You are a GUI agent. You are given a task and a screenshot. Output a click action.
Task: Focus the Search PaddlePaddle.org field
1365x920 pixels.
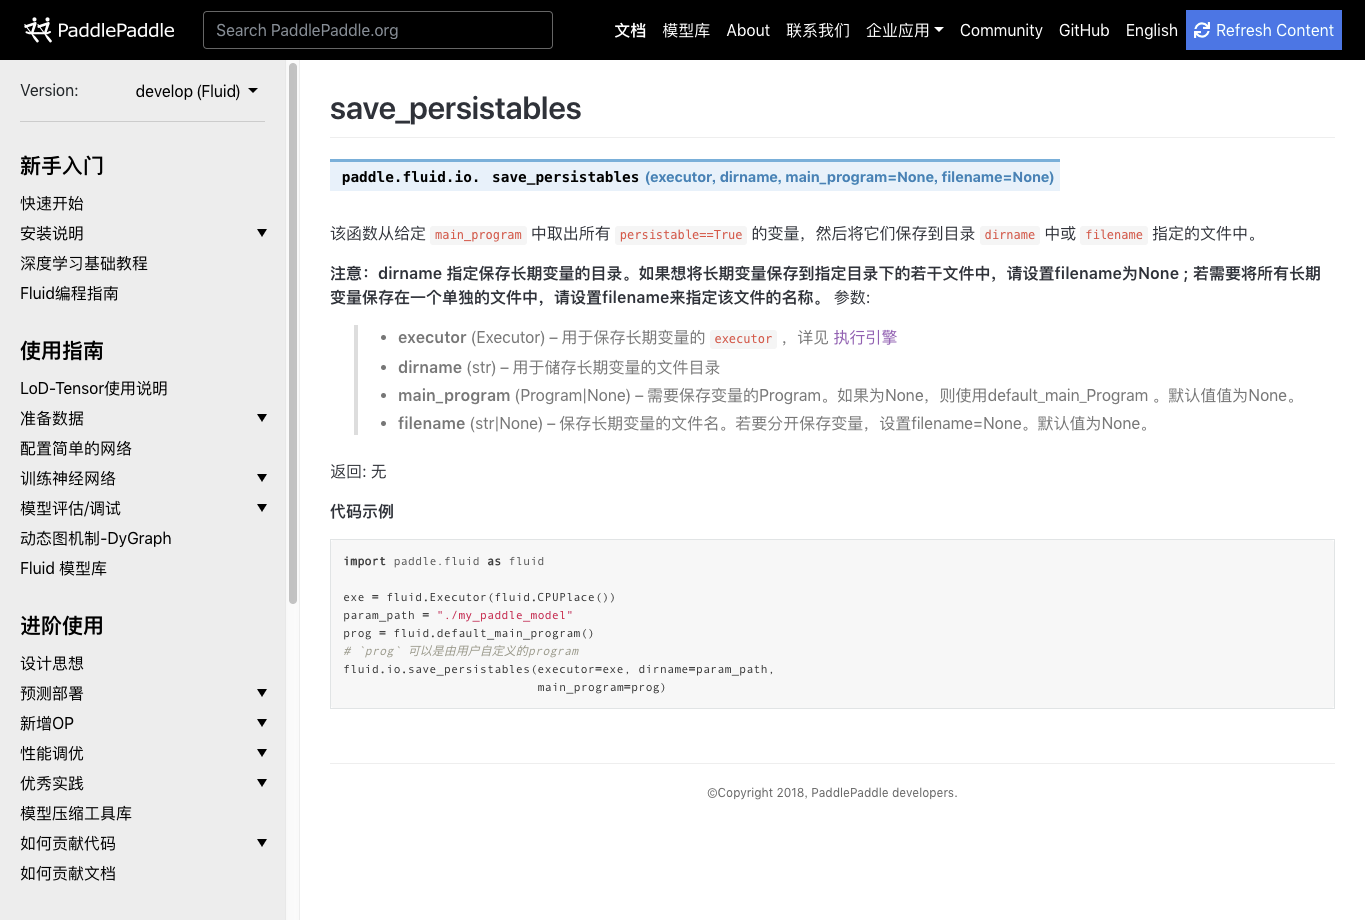pos(378,30)
